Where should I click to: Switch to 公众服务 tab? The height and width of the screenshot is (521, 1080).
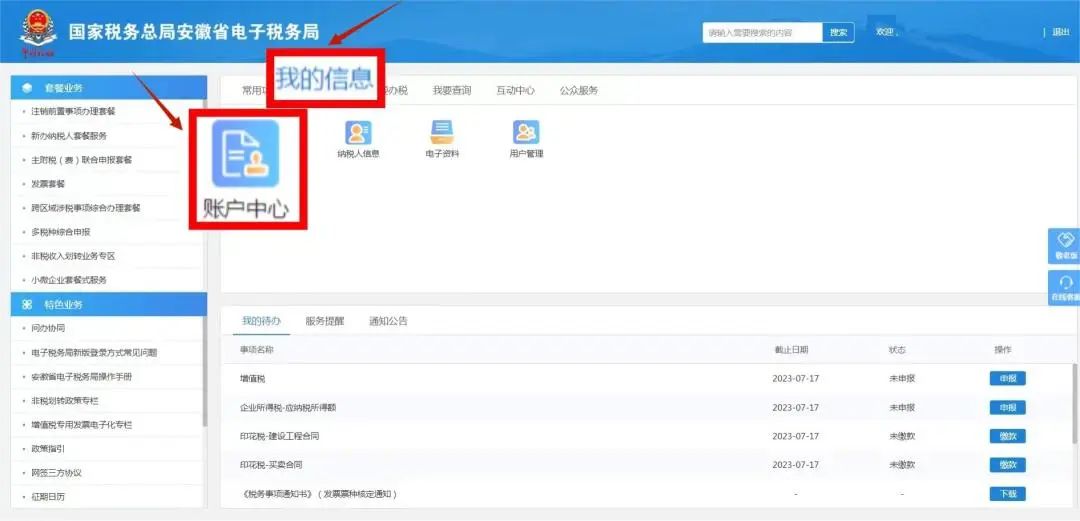click(x=579, y=90)
